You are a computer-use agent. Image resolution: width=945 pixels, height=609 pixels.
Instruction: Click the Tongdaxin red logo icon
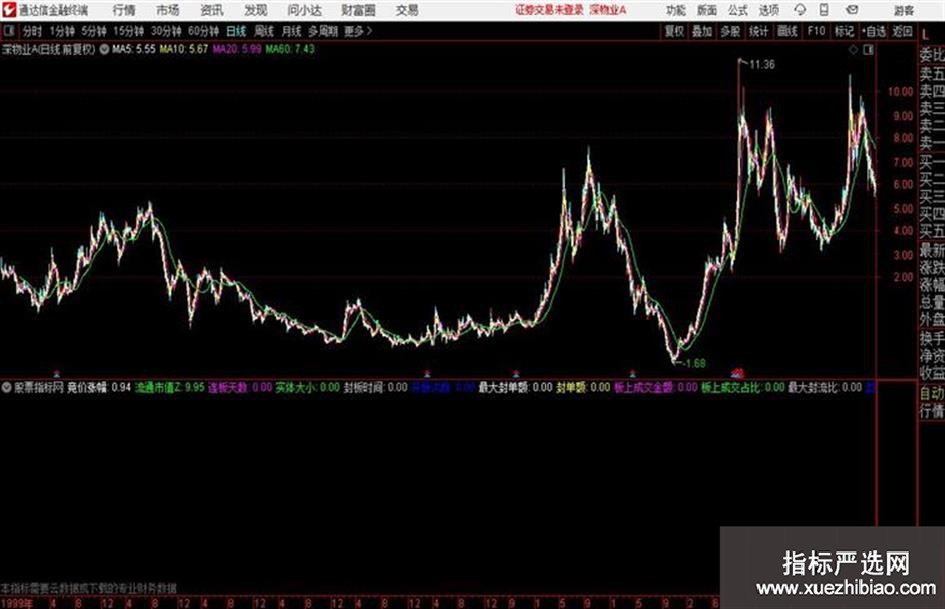click(x=9, y=10)
